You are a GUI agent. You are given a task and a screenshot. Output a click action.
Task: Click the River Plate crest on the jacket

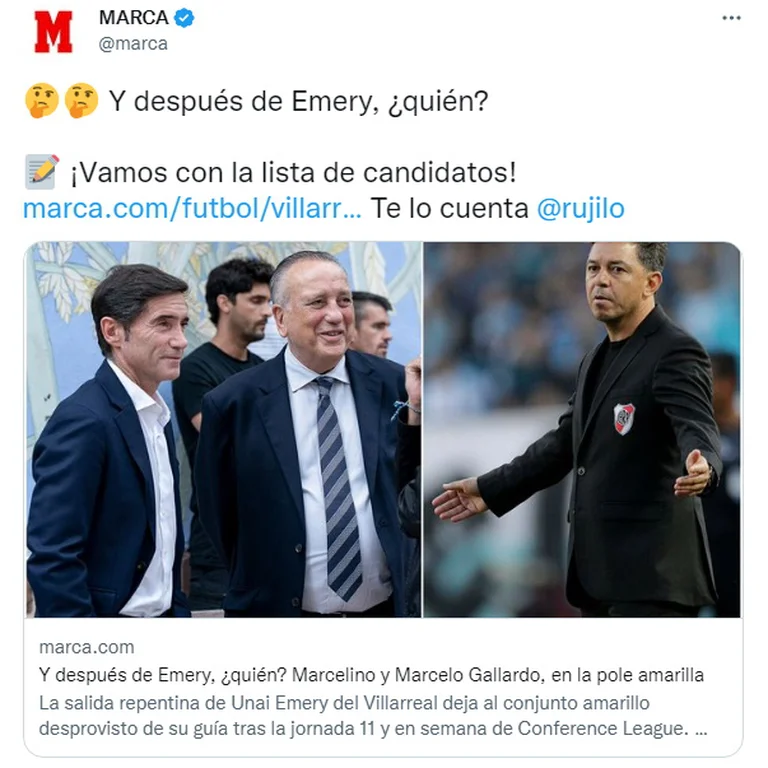624,419
